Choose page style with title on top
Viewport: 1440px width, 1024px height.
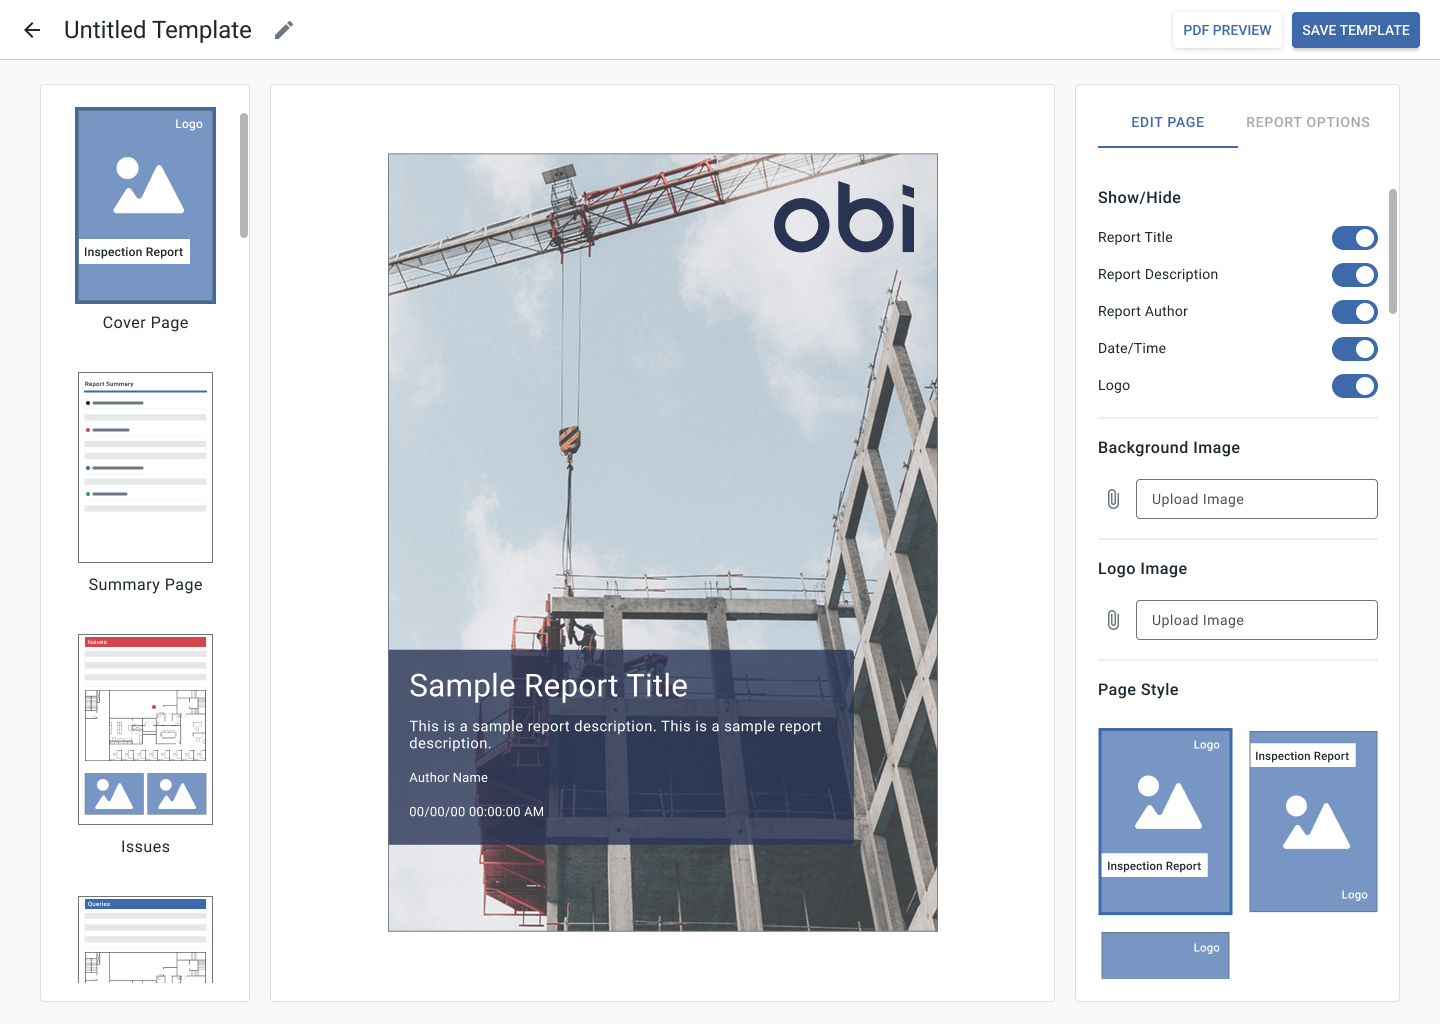[1313, 821]
